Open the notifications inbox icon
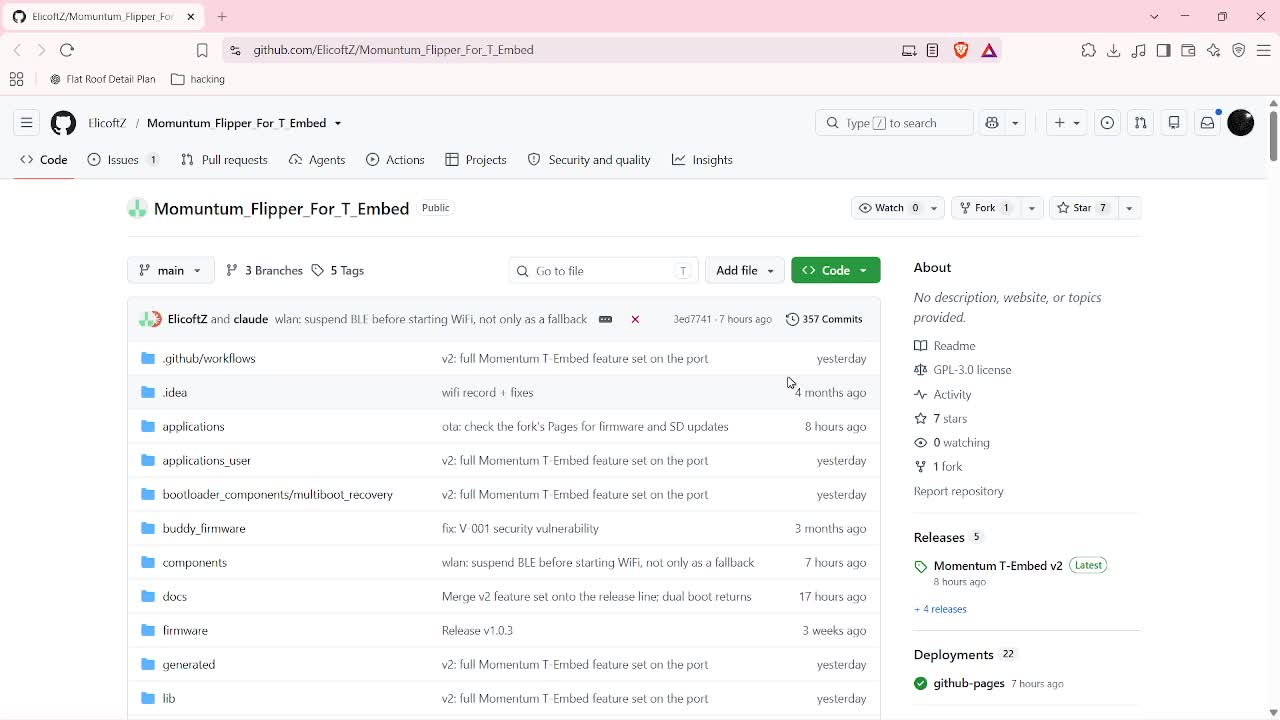This screenshot has width=1280, height=720. pyautogui.click(x=1208, y=123)
